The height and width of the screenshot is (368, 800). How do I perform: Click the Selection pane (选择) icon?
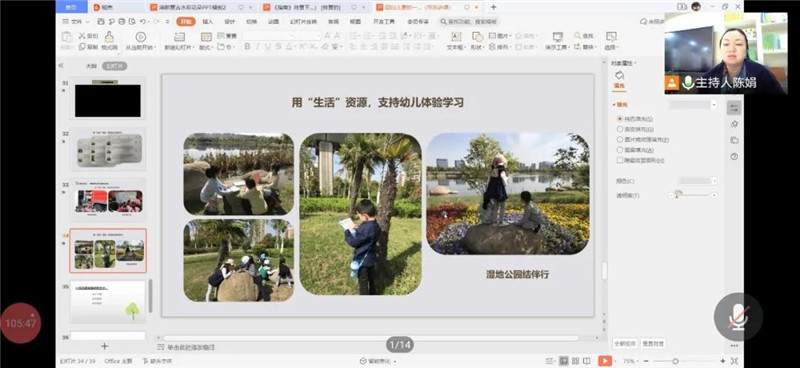tap(611, 37)
